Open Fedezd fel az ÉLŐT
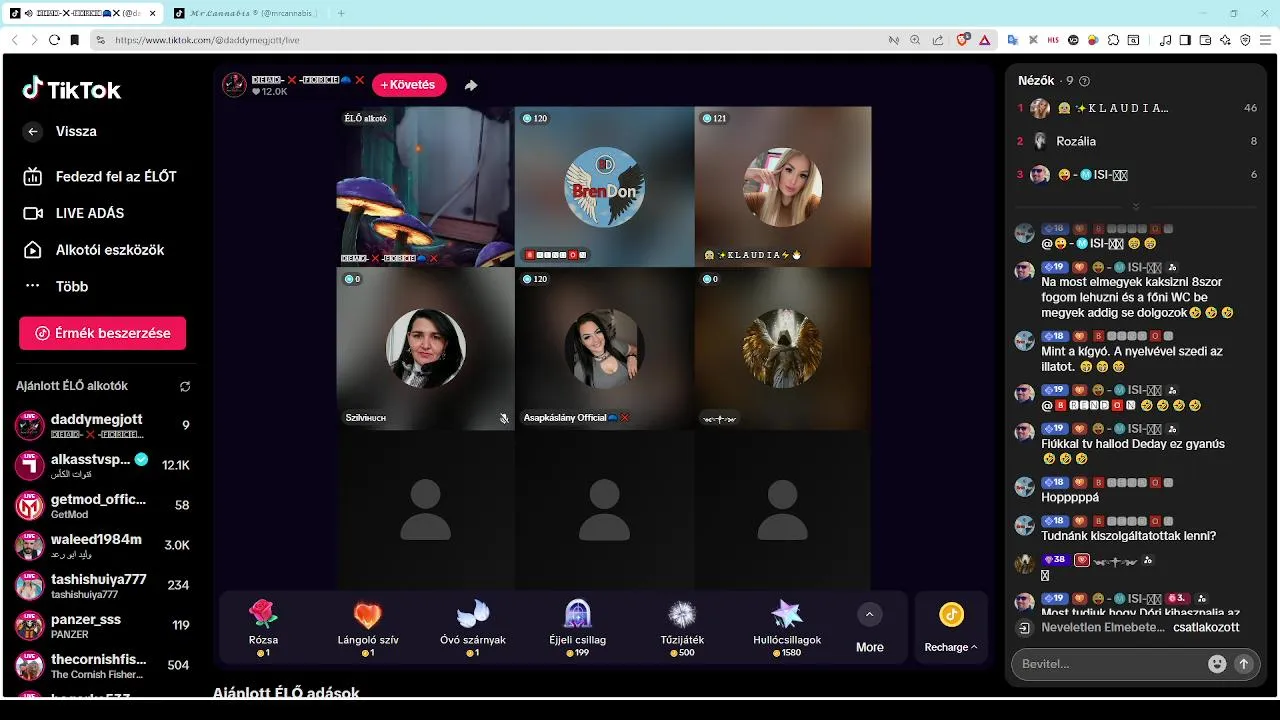The image size is (1280, 720). point(100,176)
